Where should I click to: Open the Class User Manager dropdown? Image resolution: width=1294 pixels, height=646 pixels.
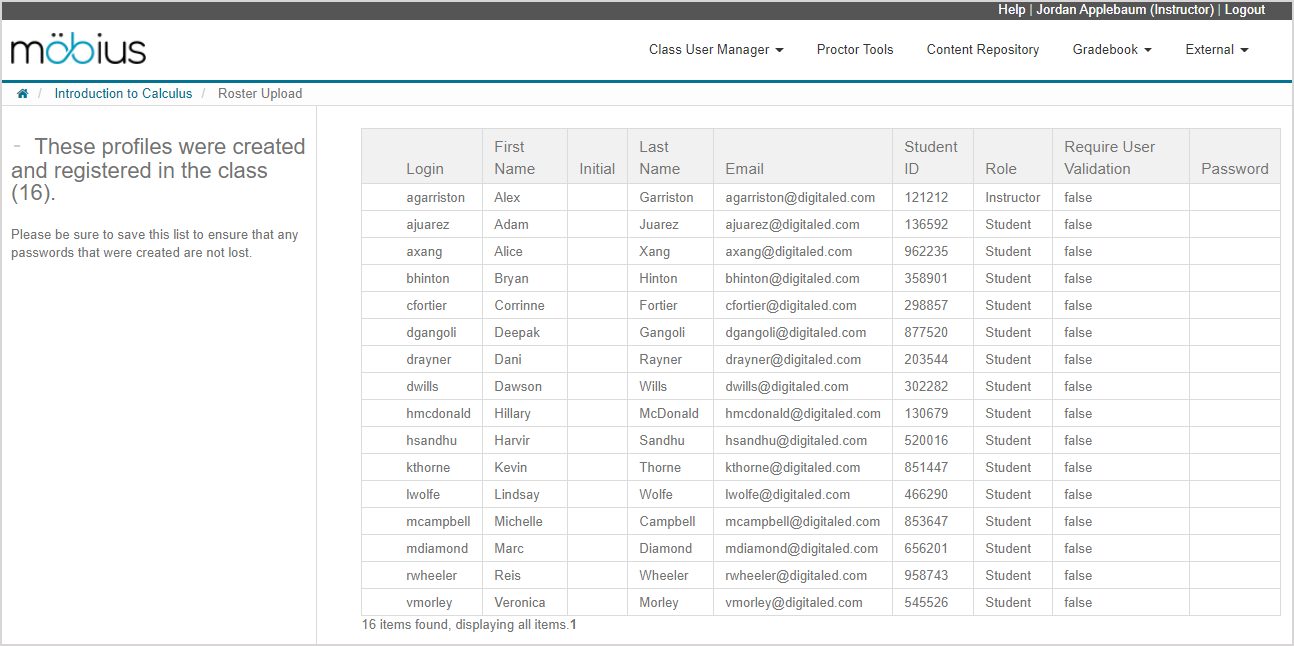(x=715, y=50)
